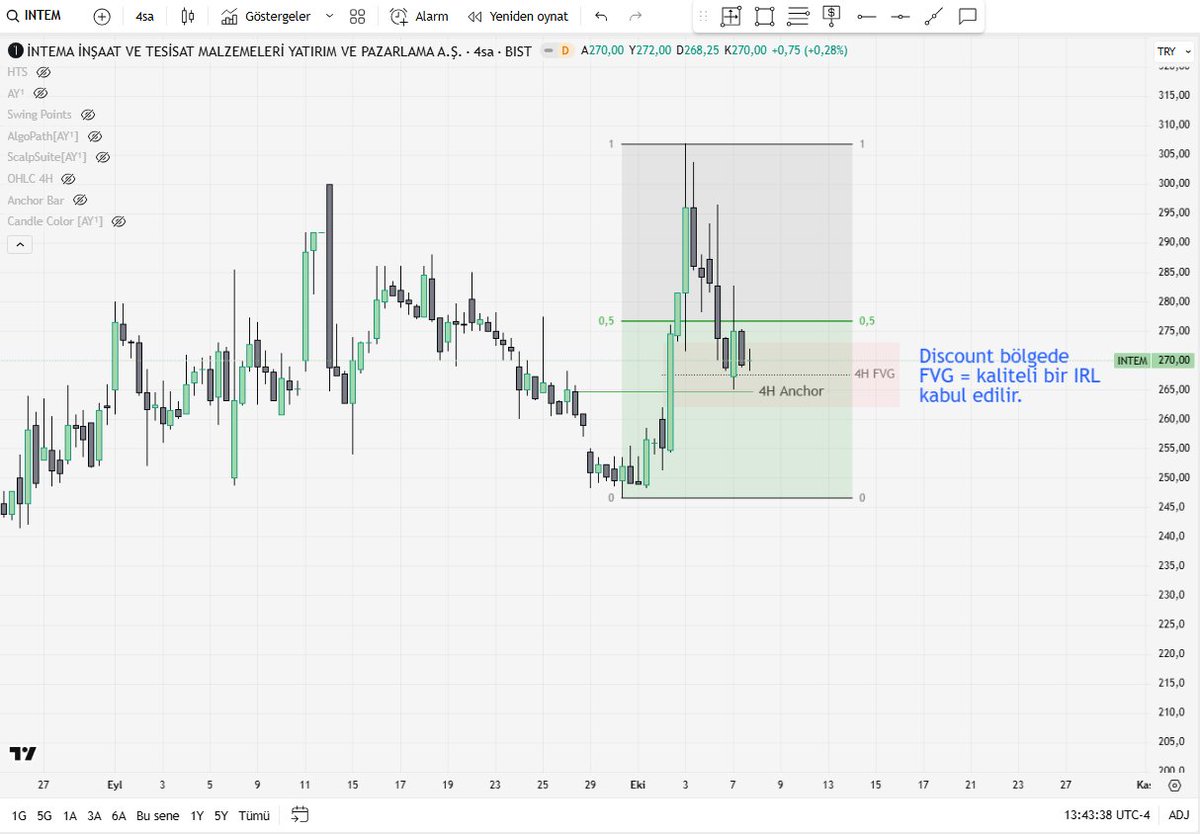Image resolution: width=1200 pixels, height=834 pixels.
Task: Show the Candle Color [AY¹] indicator
Action: [118, 221]
